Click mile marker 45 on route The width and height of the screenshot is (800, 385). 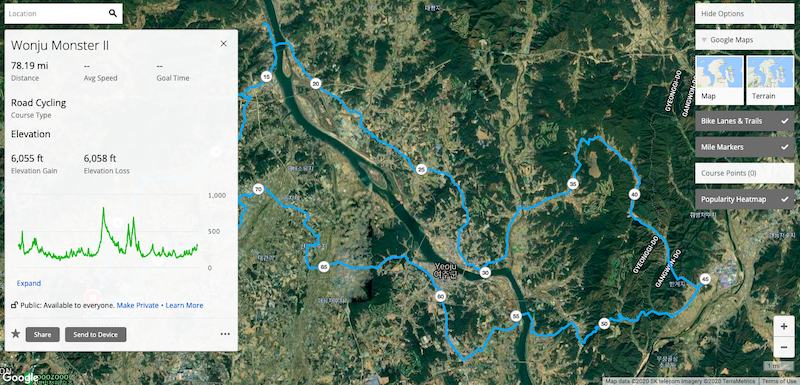tap(705, 279)
